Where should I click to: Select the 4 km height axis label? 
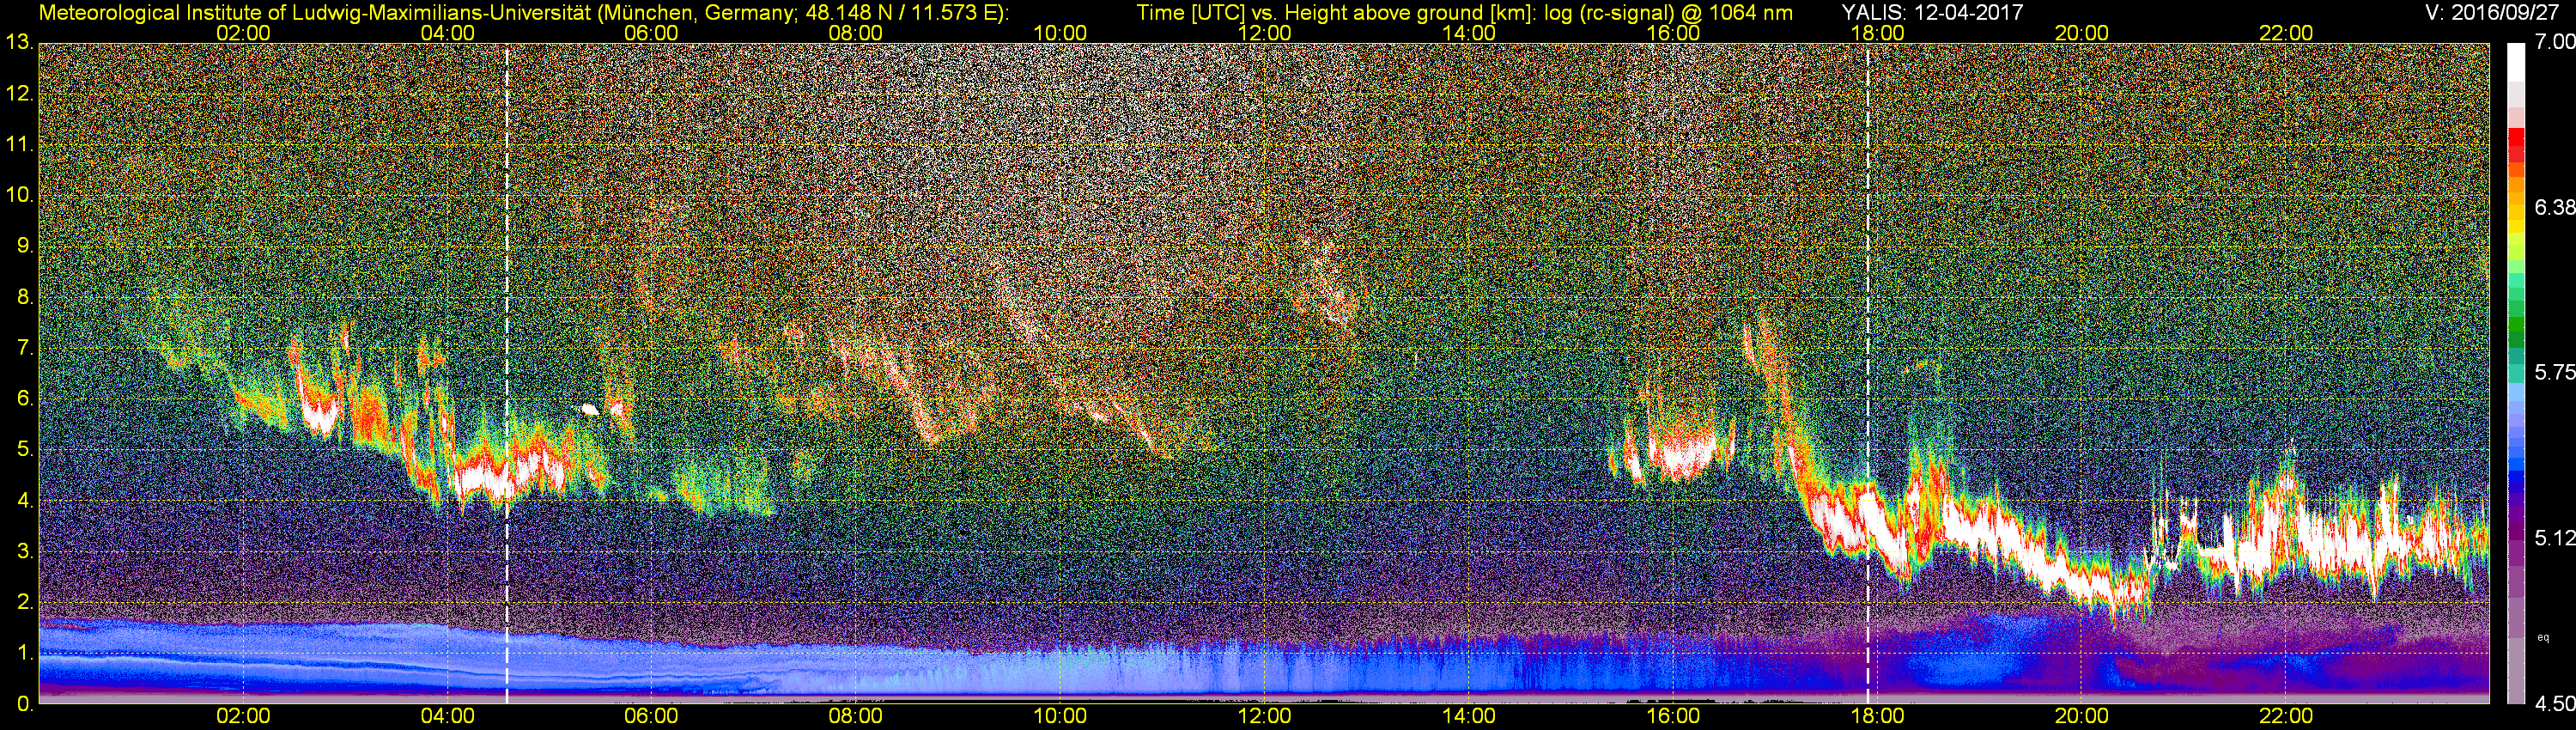pos(25,501)
